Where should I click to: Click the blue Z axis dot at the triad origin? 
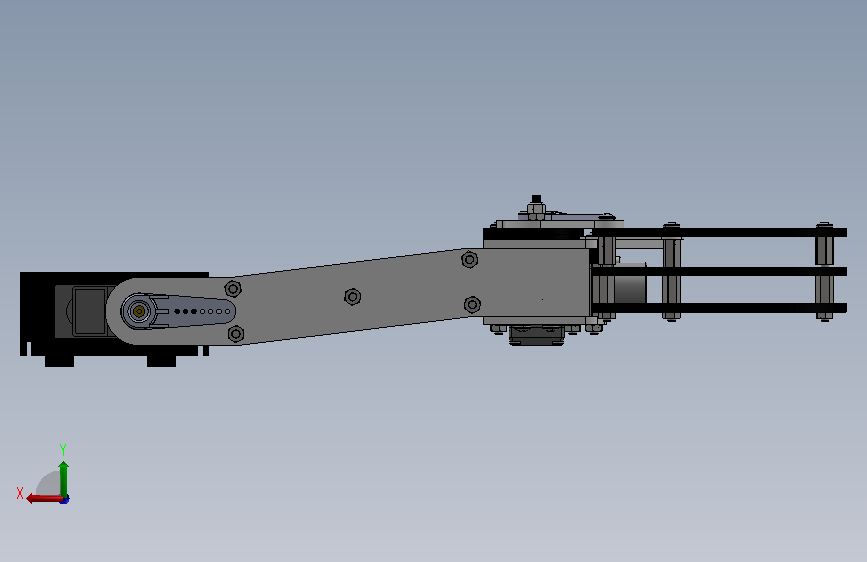click(65, 500)
